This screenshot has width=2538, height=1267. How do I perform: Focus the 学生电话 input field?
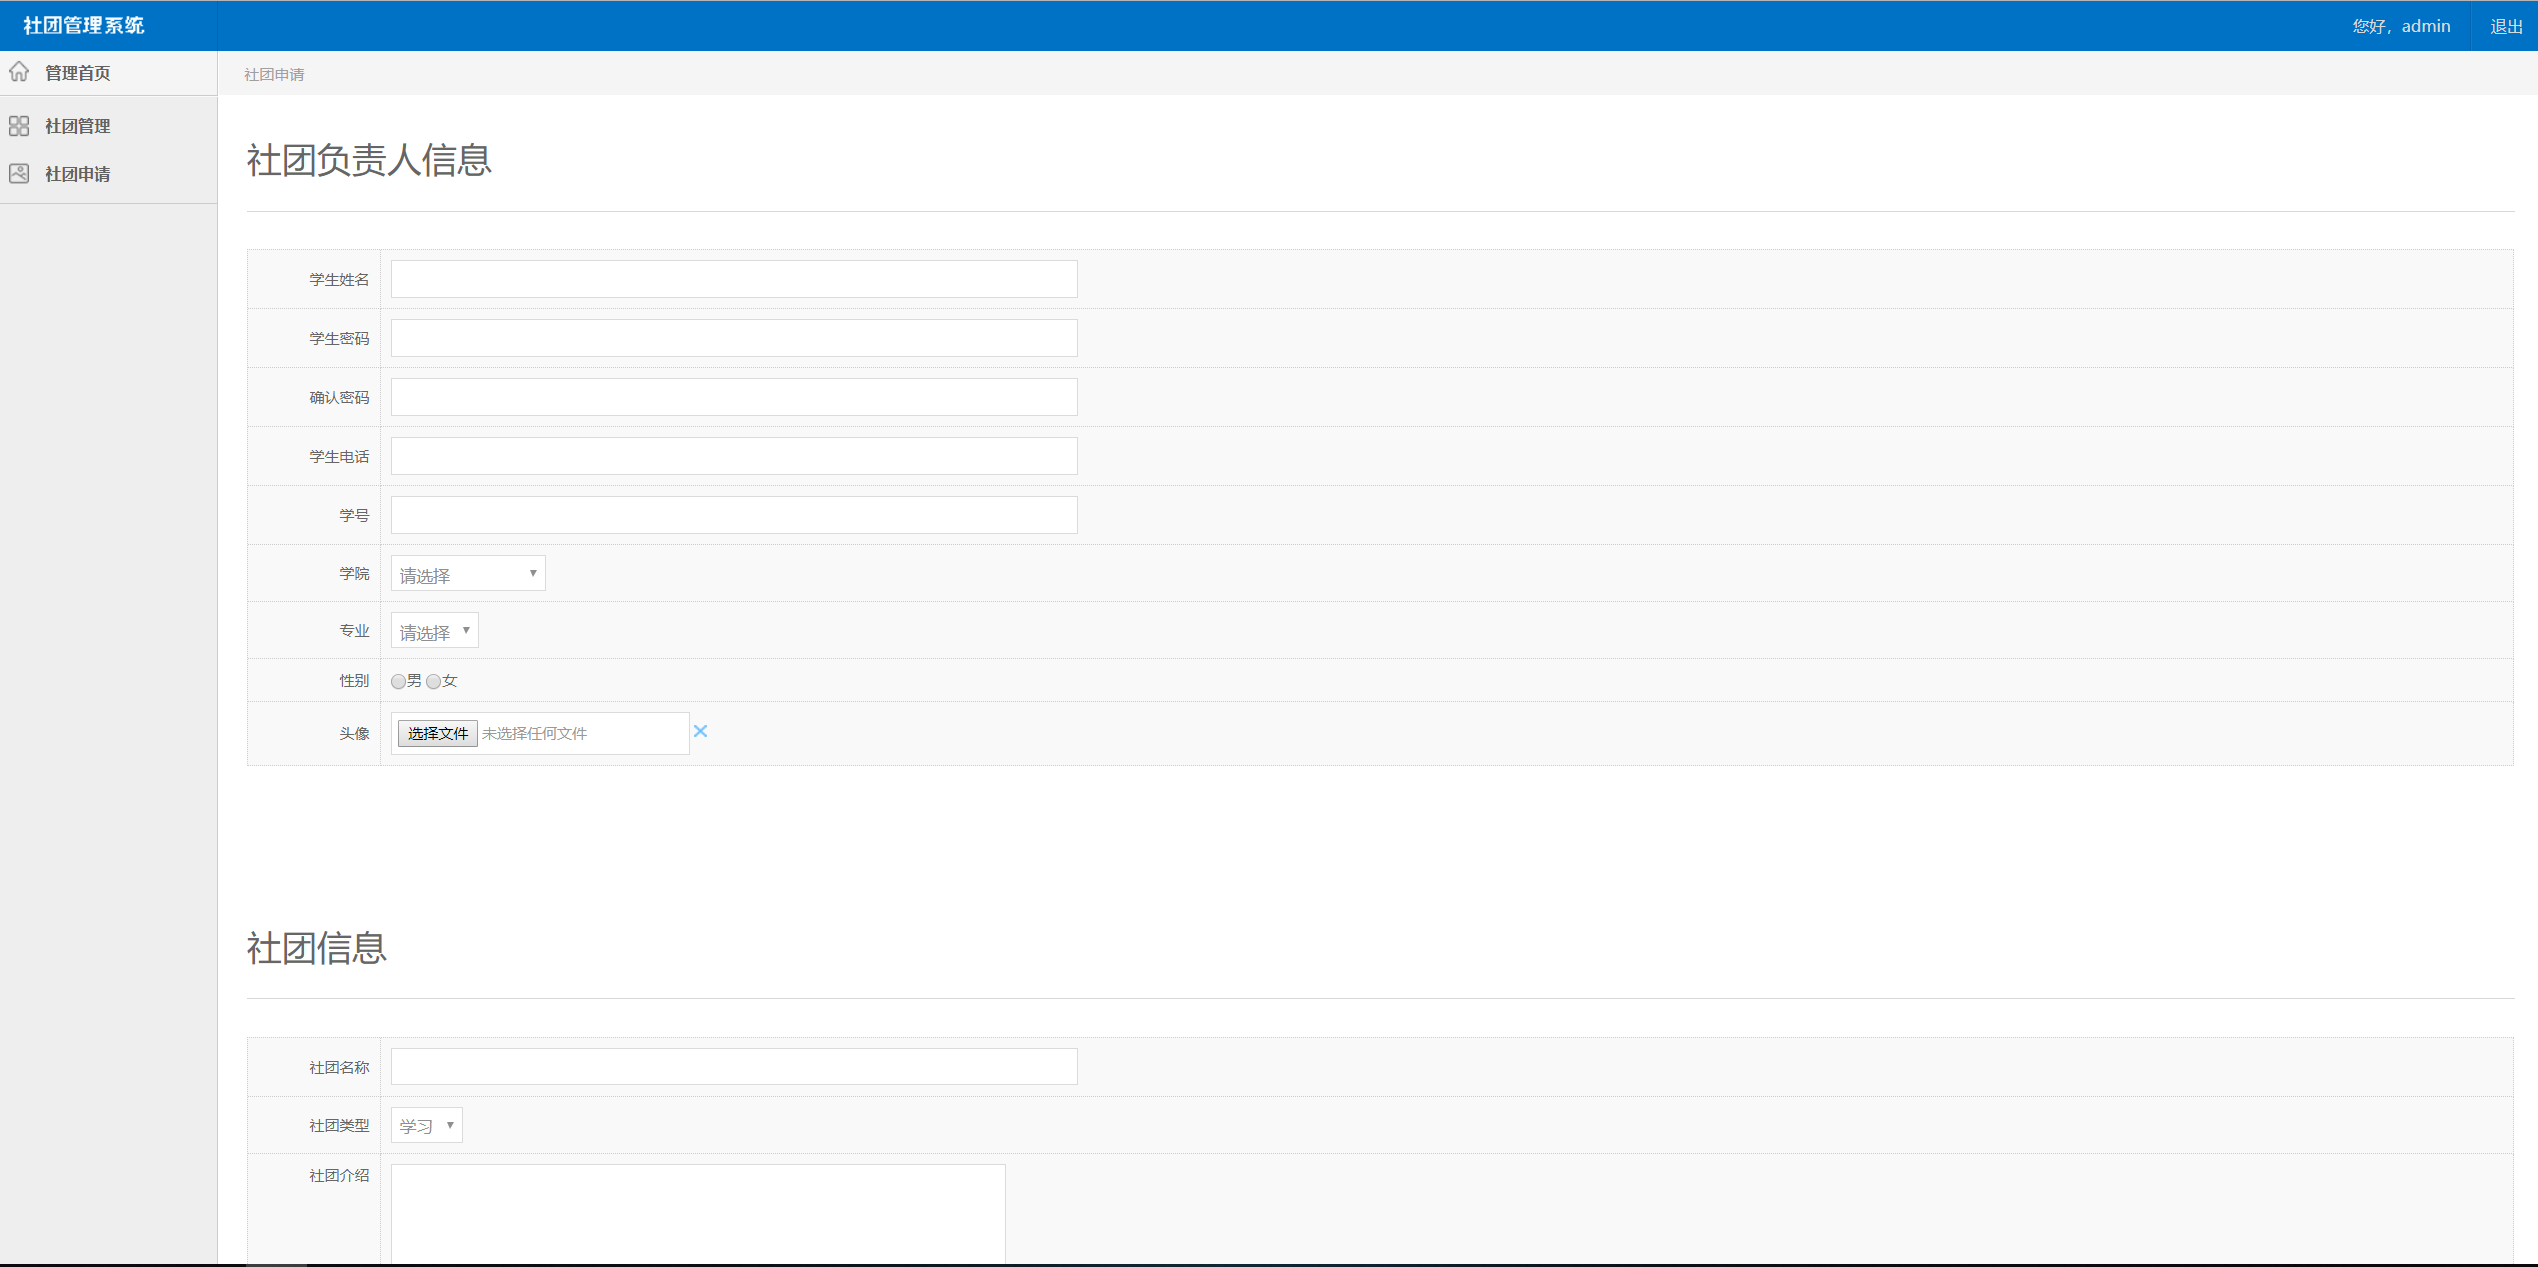tap(733, 456)
